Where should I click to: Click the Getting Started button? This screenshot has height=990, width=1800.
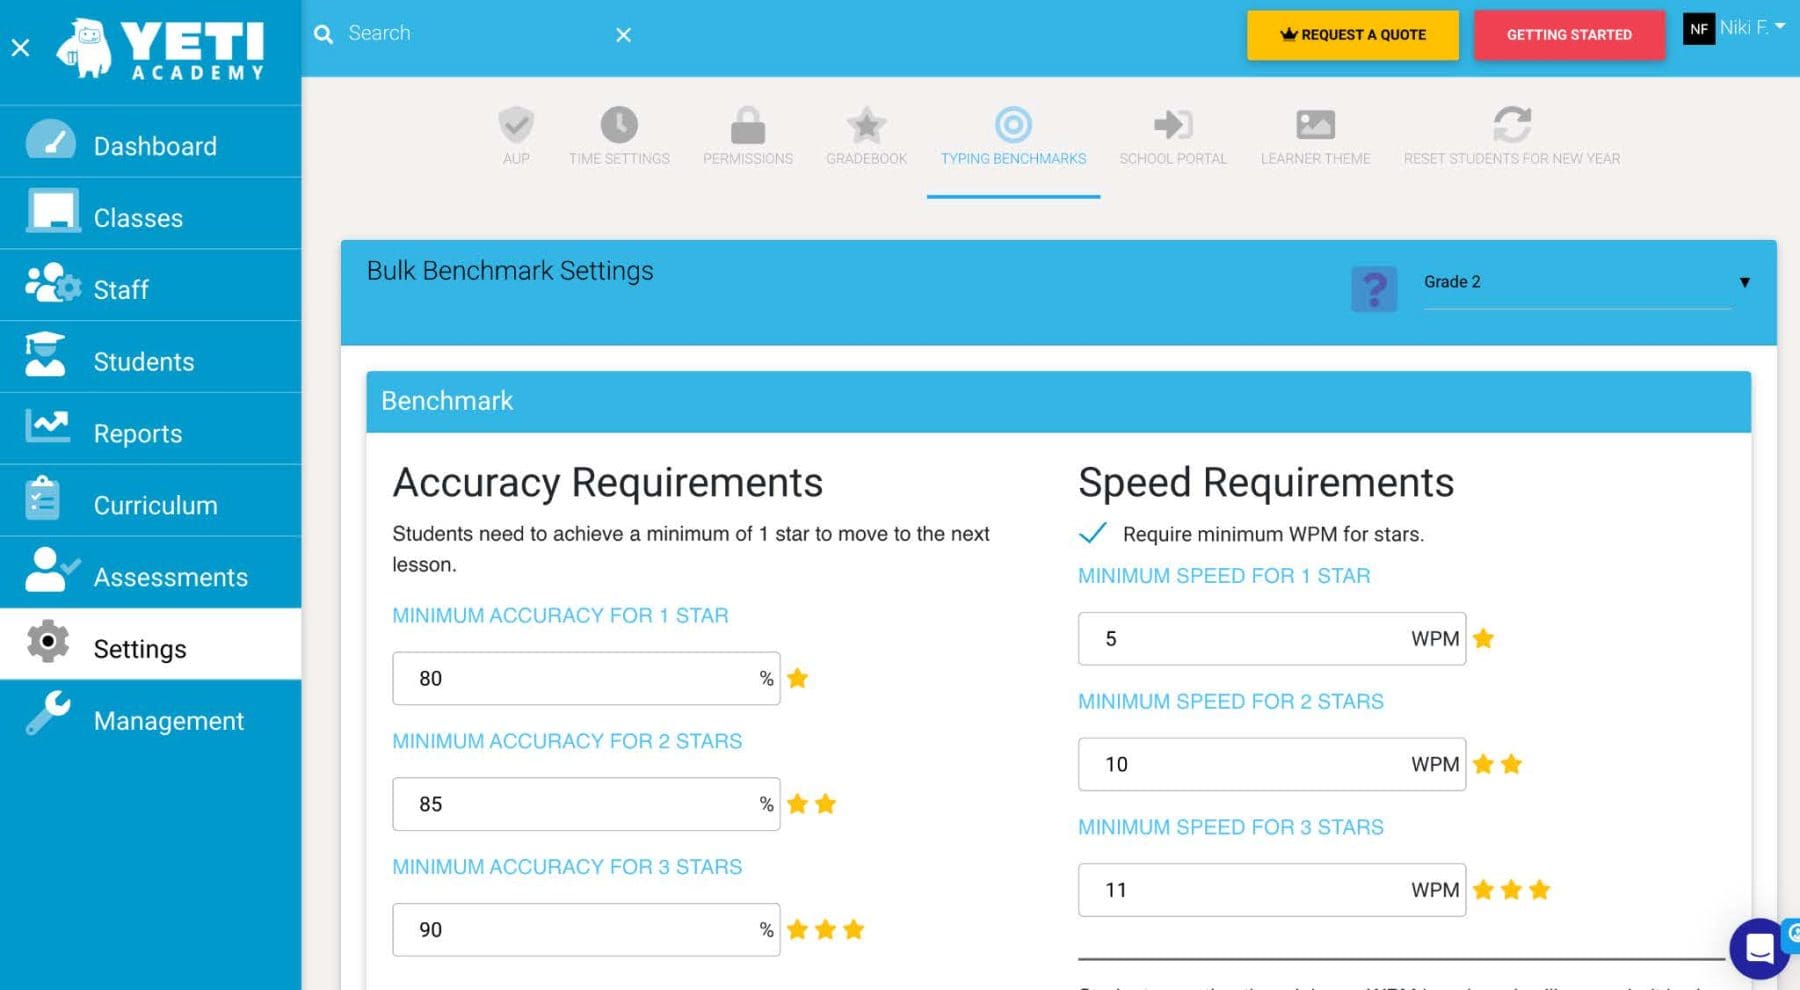[1569, 35]
